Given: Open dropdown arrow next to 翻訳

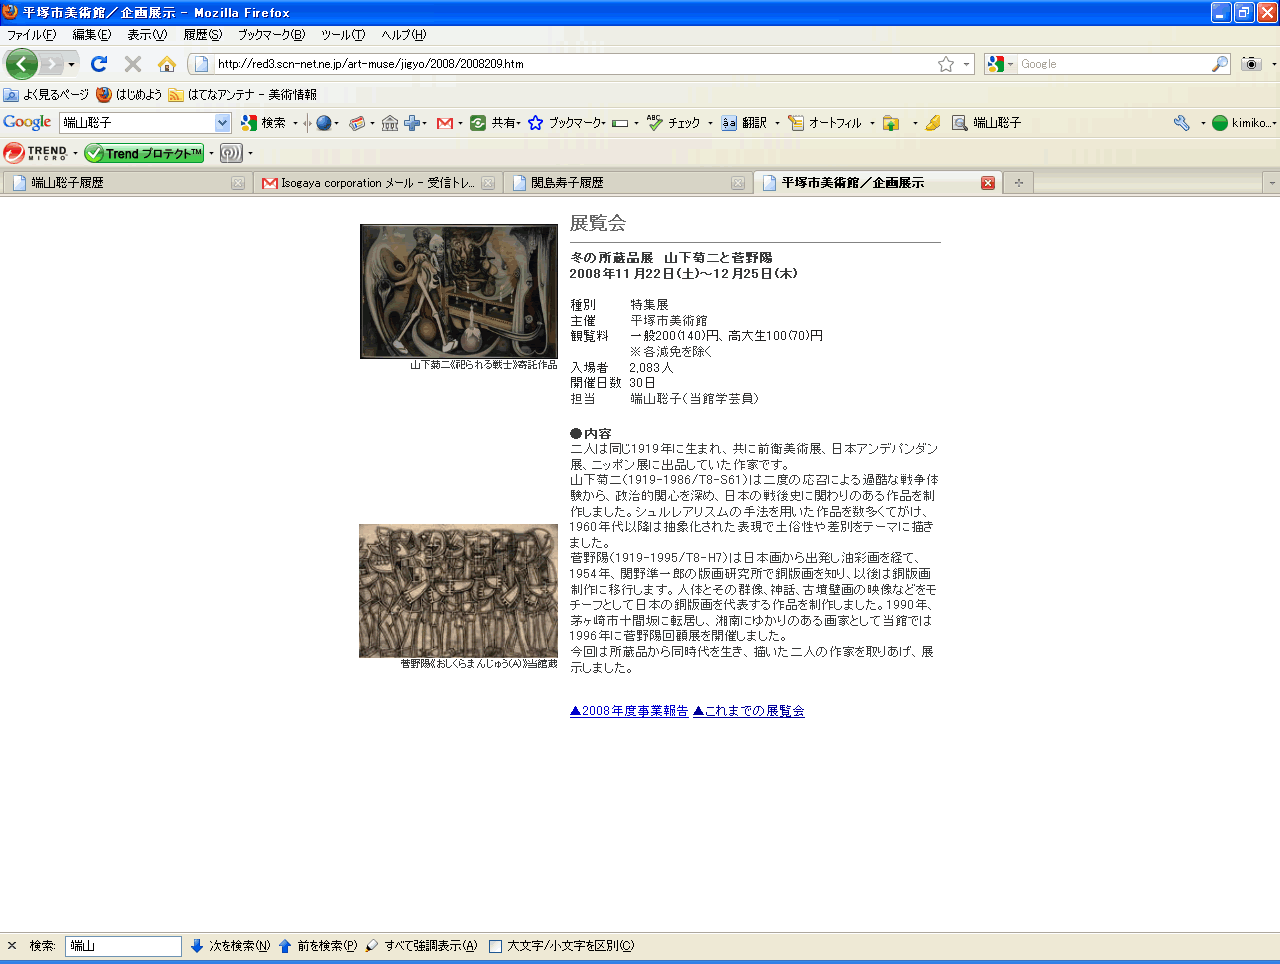Looking at the screenshot, I should pyautogui.click(x=777, y=123).
